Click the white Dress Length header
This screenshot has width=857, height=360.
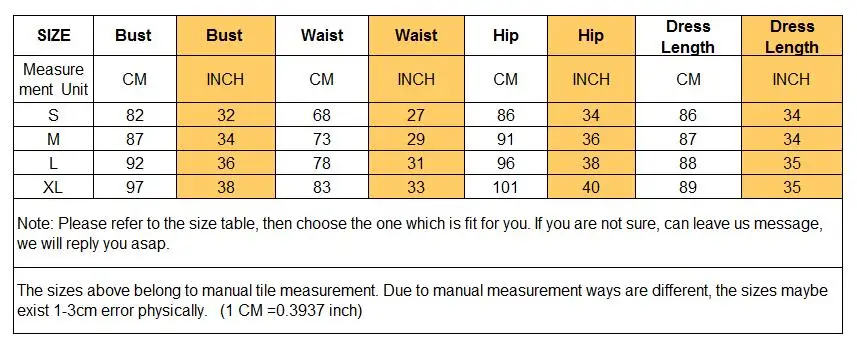click(x=688, y=36)
